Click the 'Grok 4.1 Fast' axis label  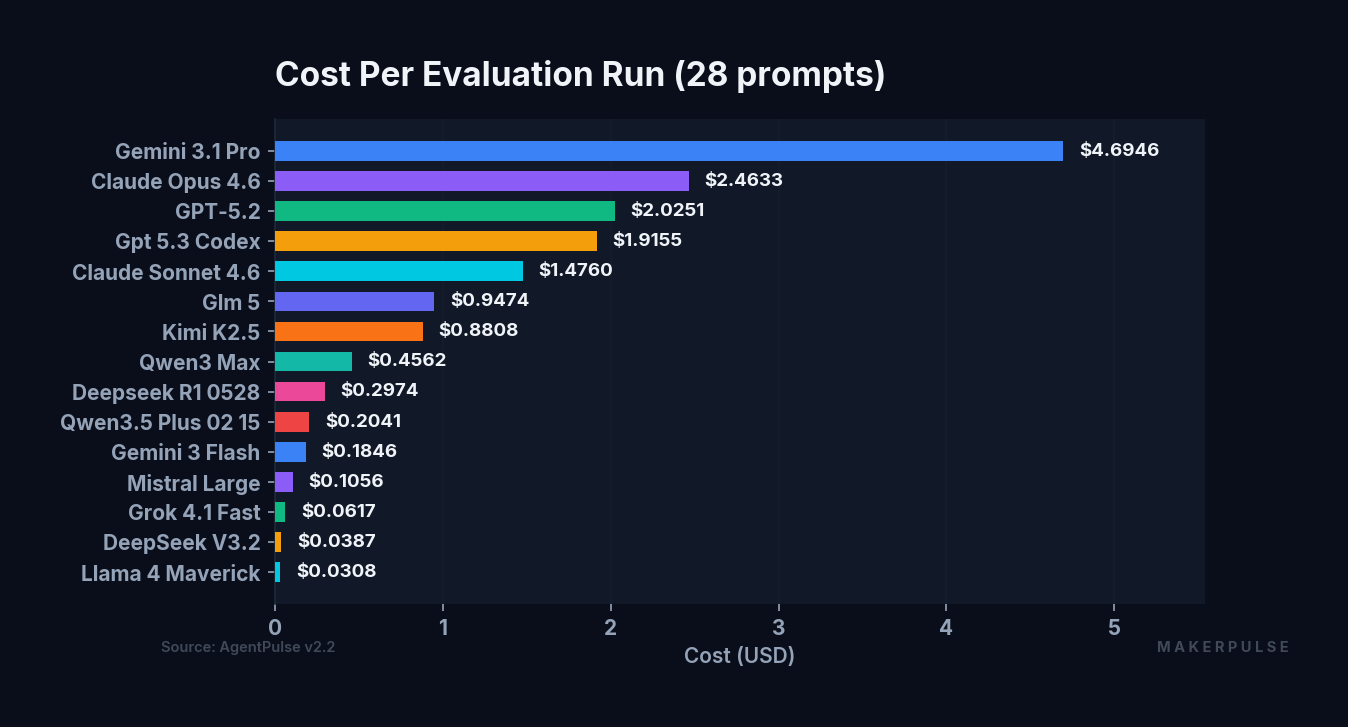coord(194,513)
